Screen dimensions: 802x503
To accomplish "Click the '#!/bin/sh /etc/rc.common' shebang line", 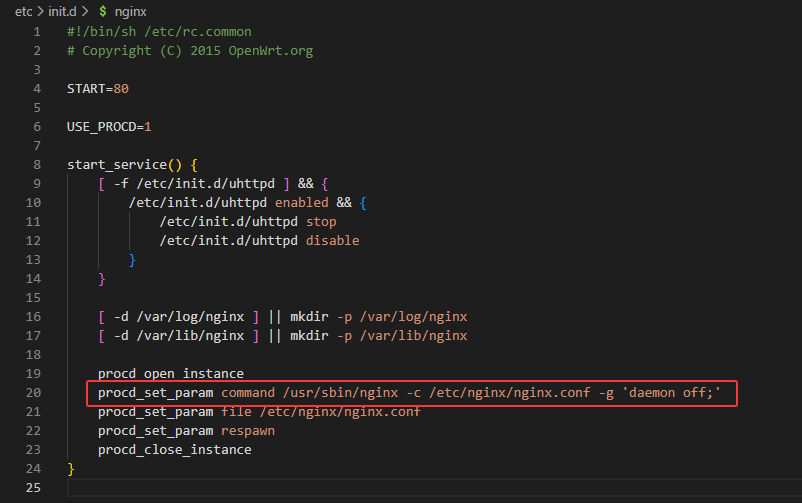I will (x=159, y=32).
